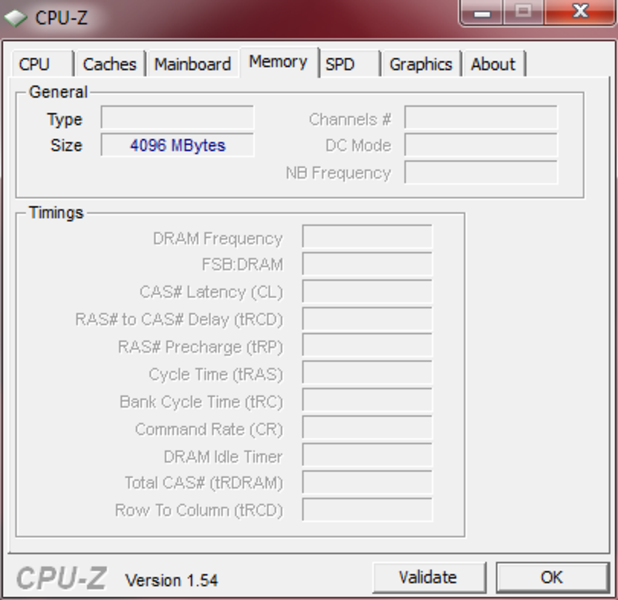The height and width of the screenshot is (600, 618).
Task: Click the Type label
Action: (x=65, y=119)
